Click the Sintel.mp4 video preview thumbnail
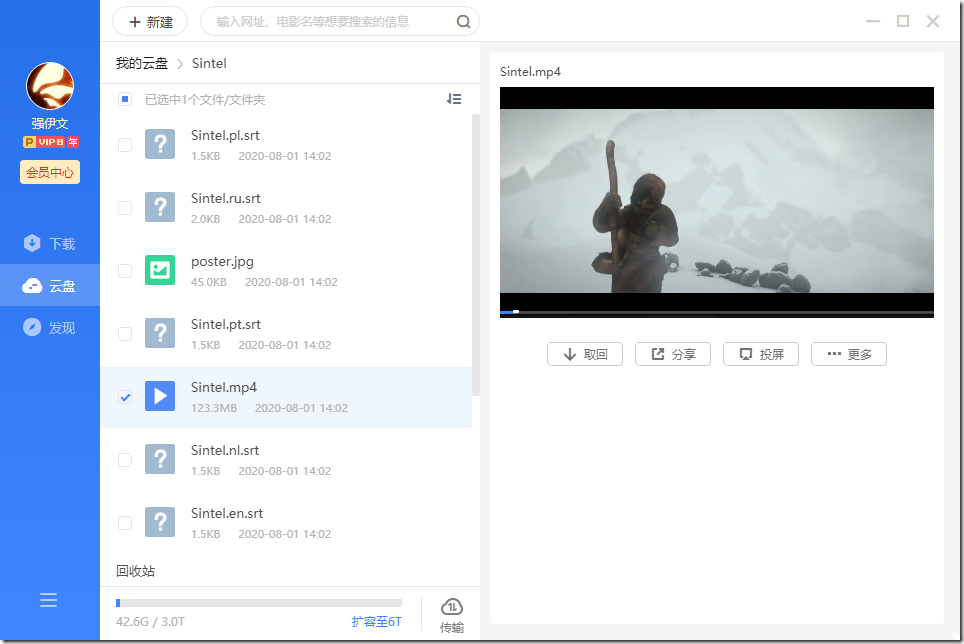This screenshot has height=644, width=964. pyautogui.click(x=717, y=200)
